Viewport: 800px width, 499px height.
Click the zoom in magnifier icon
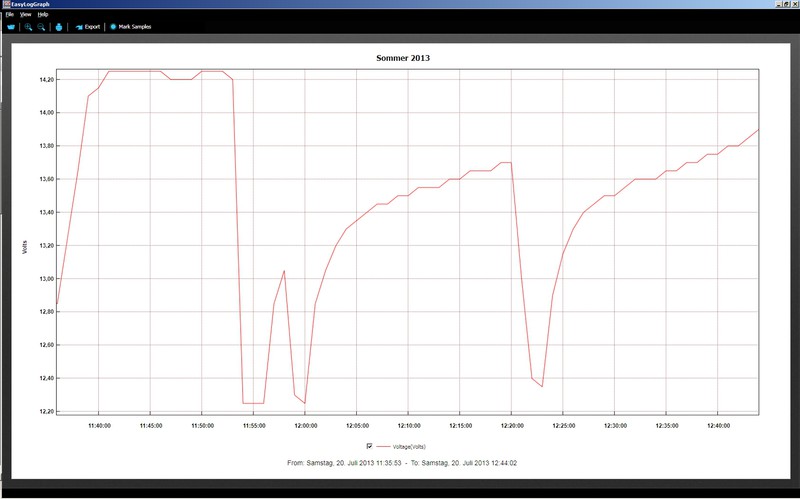pos(29,27)
